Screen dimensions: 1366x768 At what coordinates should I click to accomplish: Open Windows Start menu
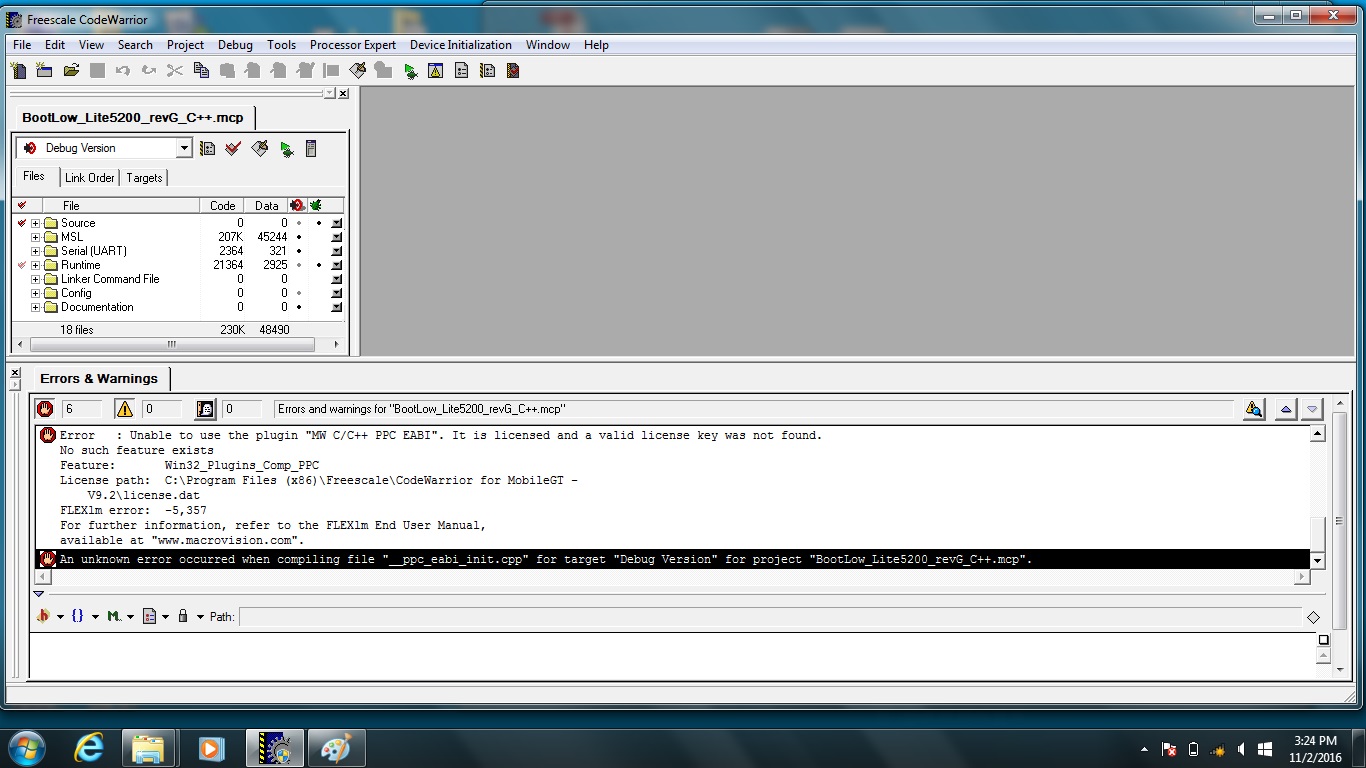27,748
